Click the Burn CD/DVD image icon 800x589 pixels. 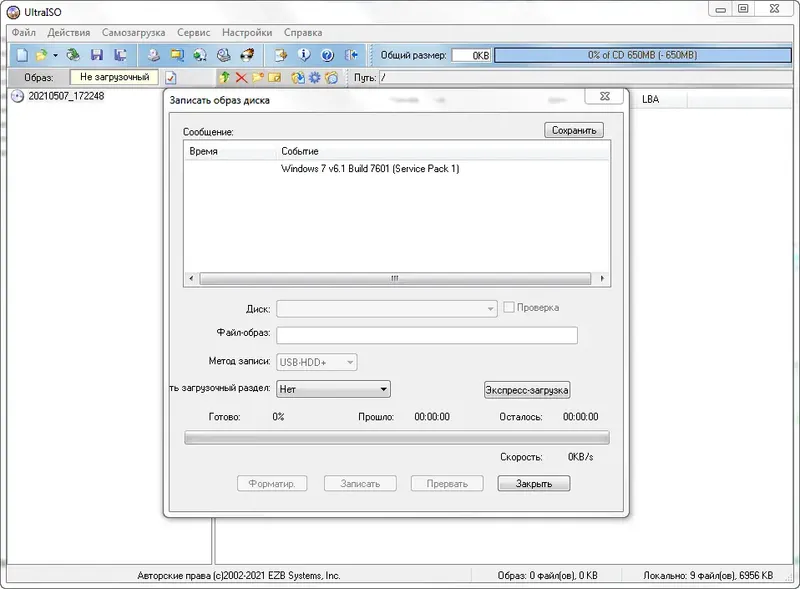click(x=247, y=55)
